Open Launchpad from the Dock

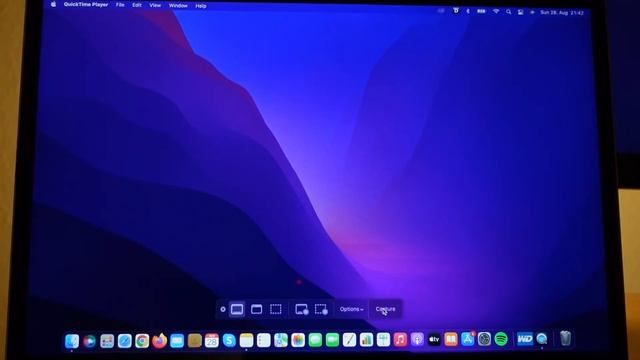coord(107,341)
